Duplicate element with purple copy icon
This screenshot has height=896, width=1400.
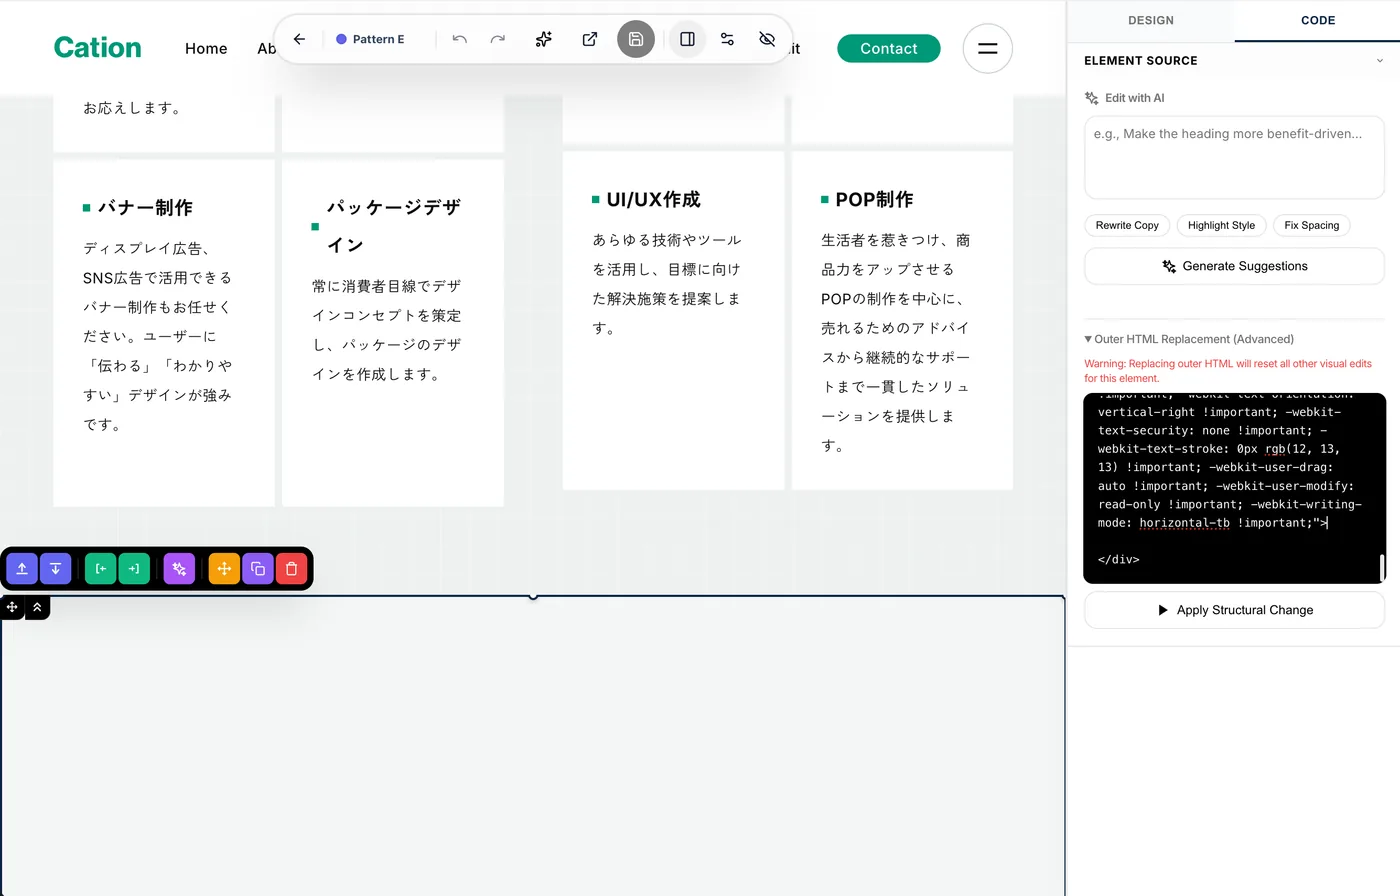coord(258,568)
